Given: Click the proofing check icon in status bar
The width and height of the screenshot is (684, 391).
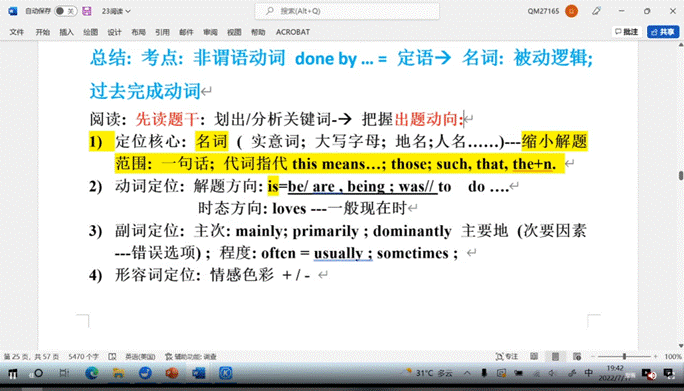Looking at the screenshot, I should (x=112, y=357).
